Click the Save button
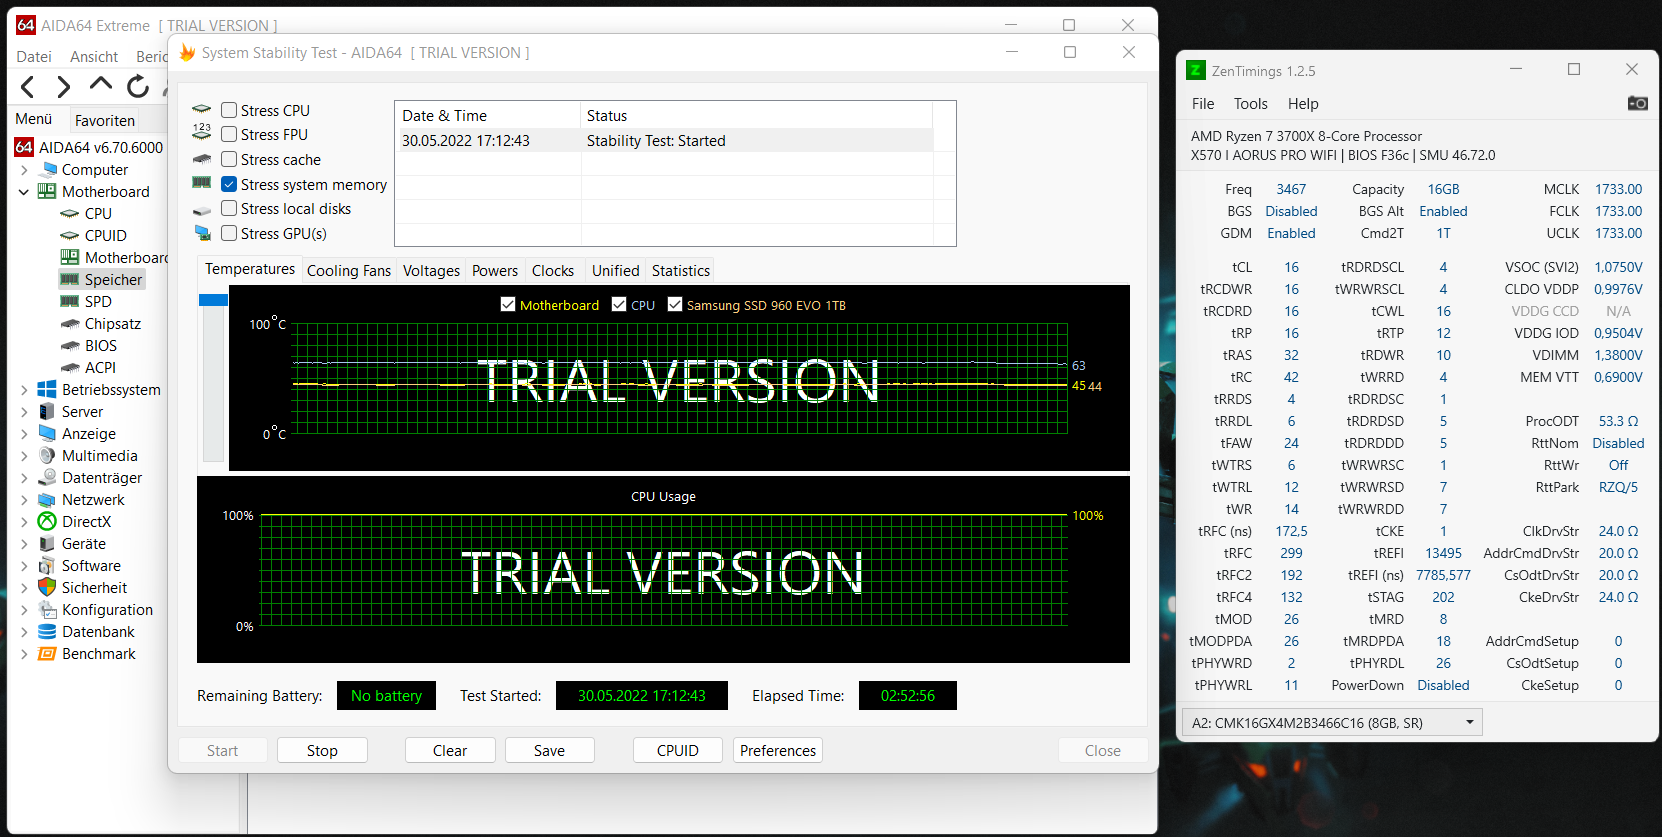 (549, 750)
